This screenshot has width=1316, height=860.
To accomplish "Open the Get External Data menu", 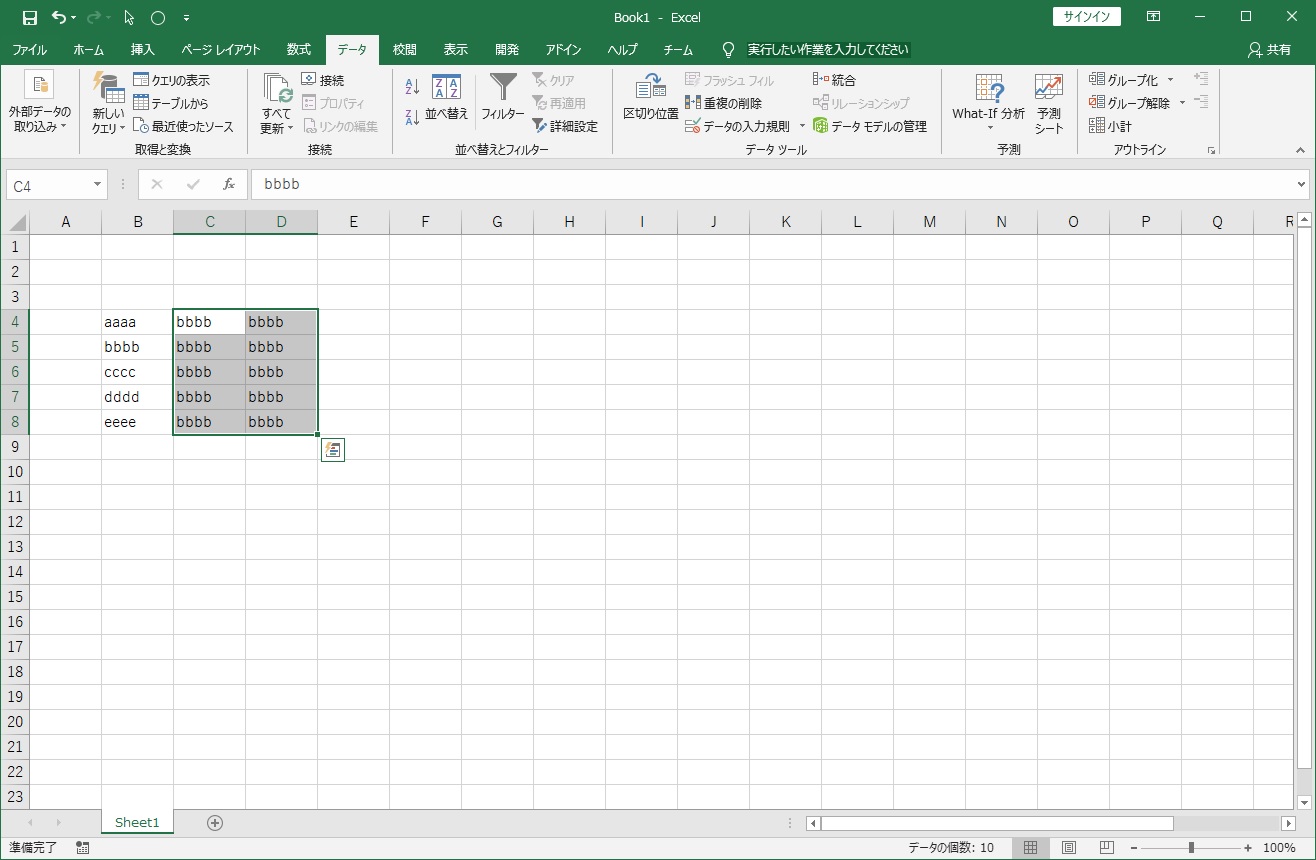I will 40,103.
